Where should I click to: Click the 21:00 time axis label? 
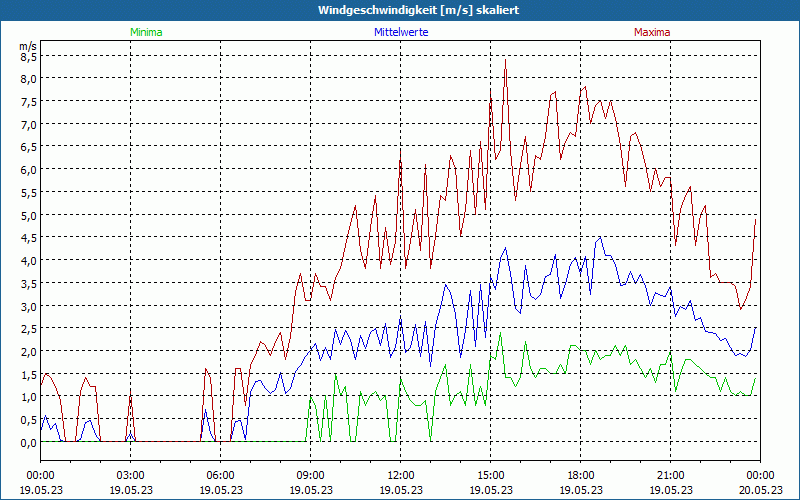point(670,476)
